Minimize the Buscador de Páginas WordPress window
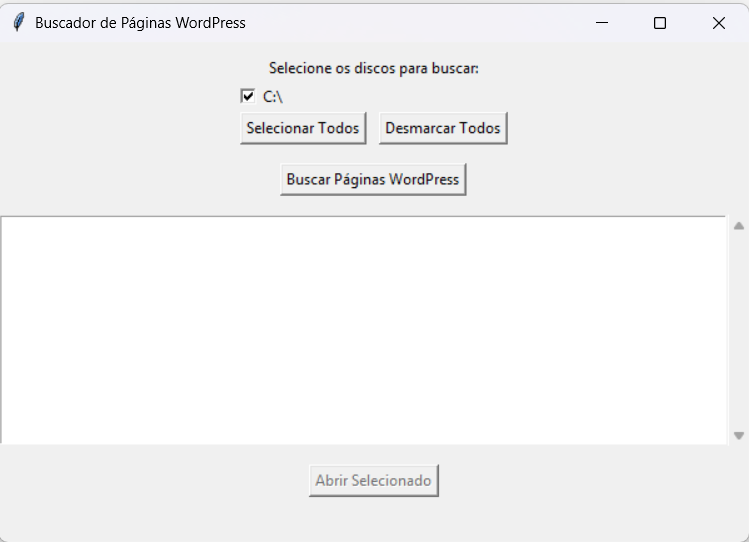 602,22
